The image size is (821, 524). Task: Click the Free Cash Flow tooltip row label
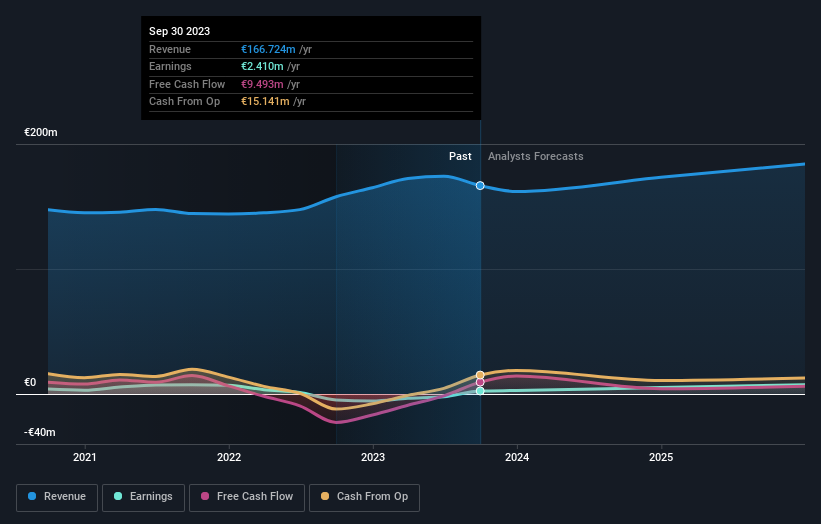coord(187,84)
